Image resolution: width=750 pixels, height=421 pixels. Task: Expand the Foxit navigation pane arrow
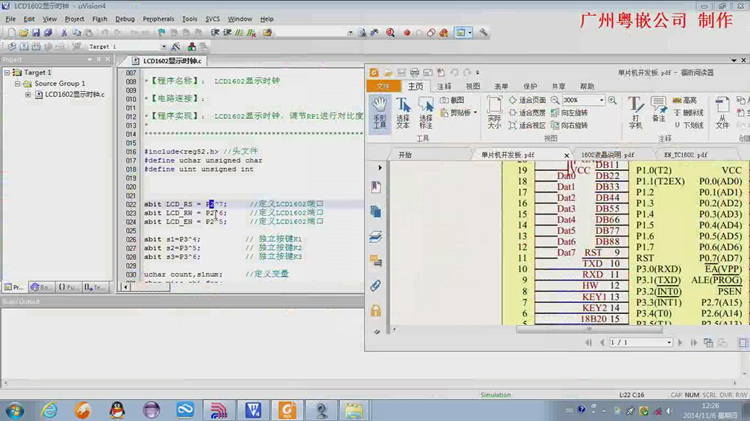[380, 167]
